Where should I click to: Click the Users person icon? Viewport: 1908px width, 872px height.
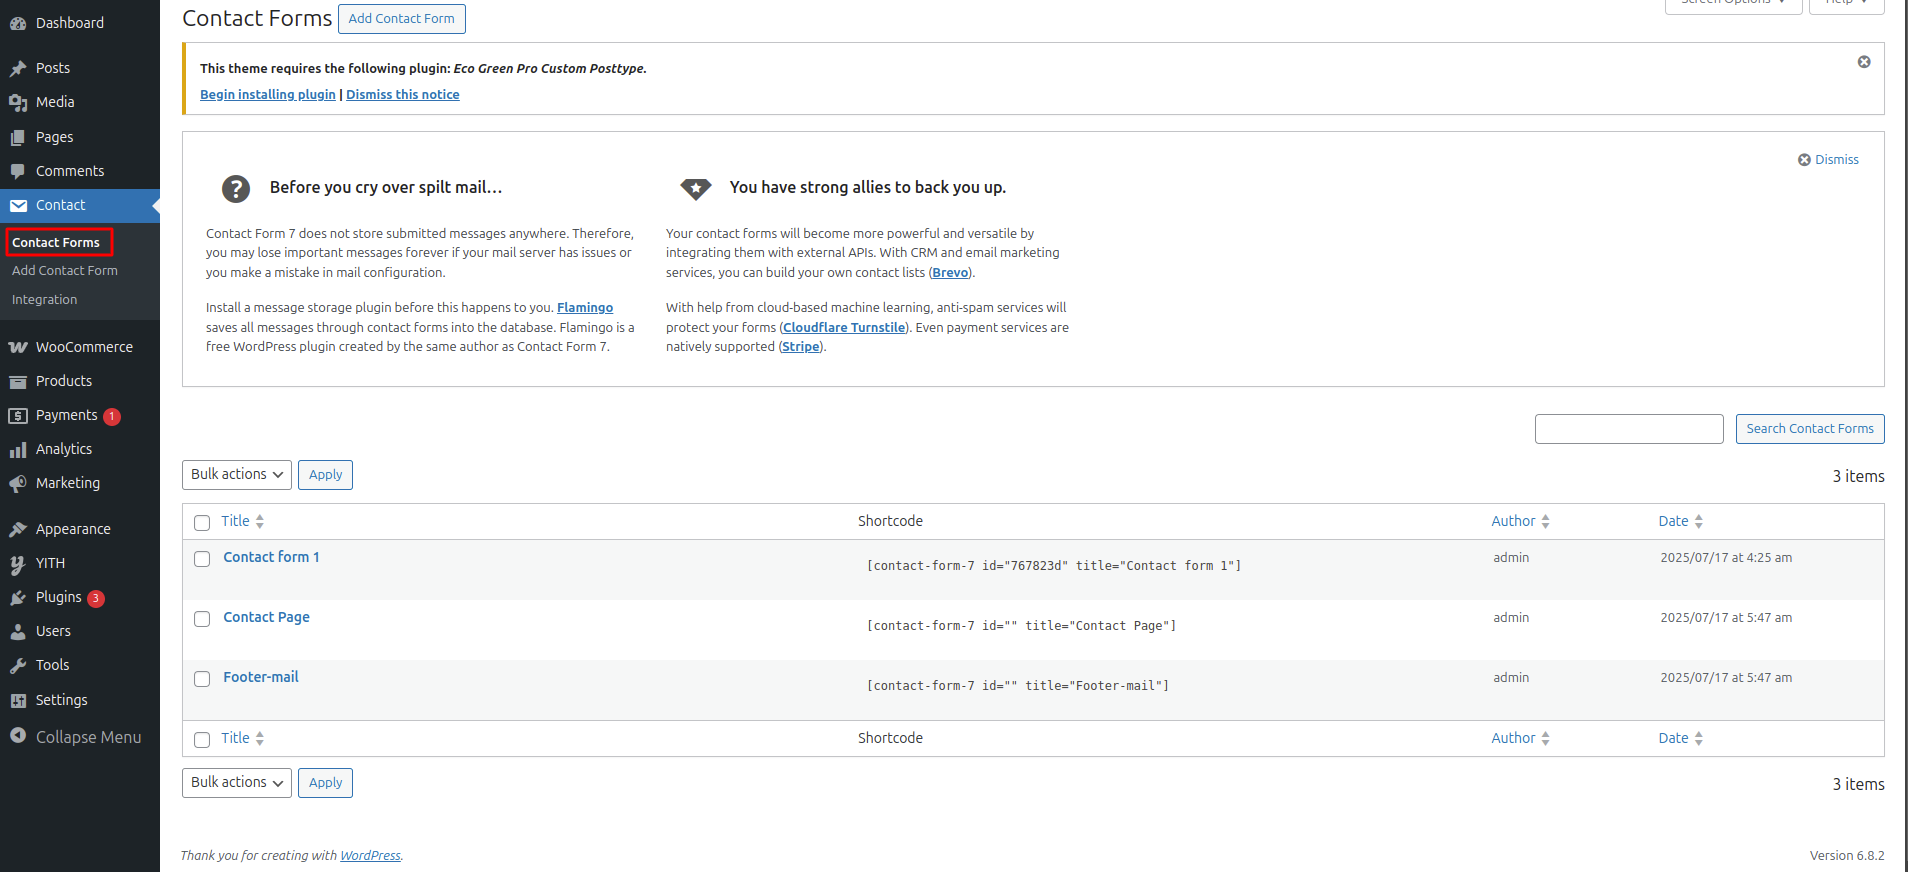pyautogui.click(x=18, y=631)
